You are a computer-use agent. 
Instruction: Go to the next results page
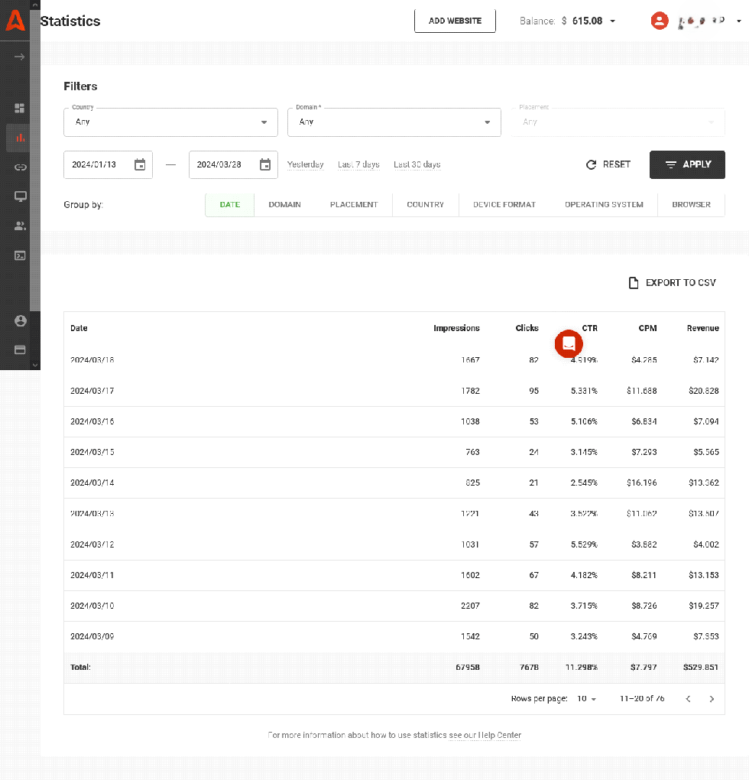712,699
